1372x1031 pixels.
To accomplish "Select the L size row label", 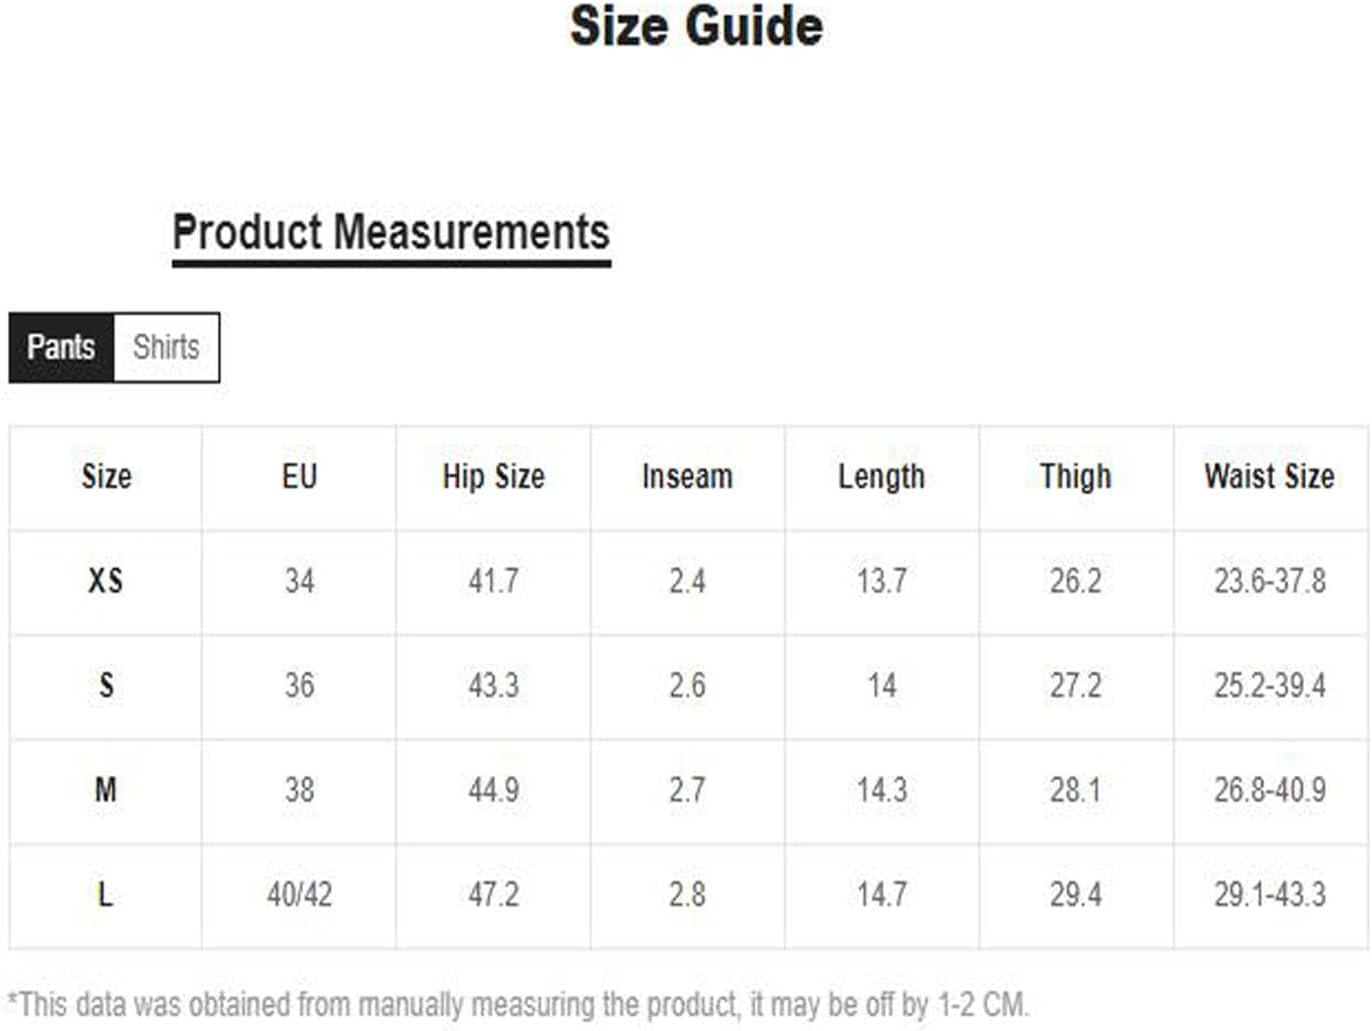I will pyautogui.click(x=106, y=894).
